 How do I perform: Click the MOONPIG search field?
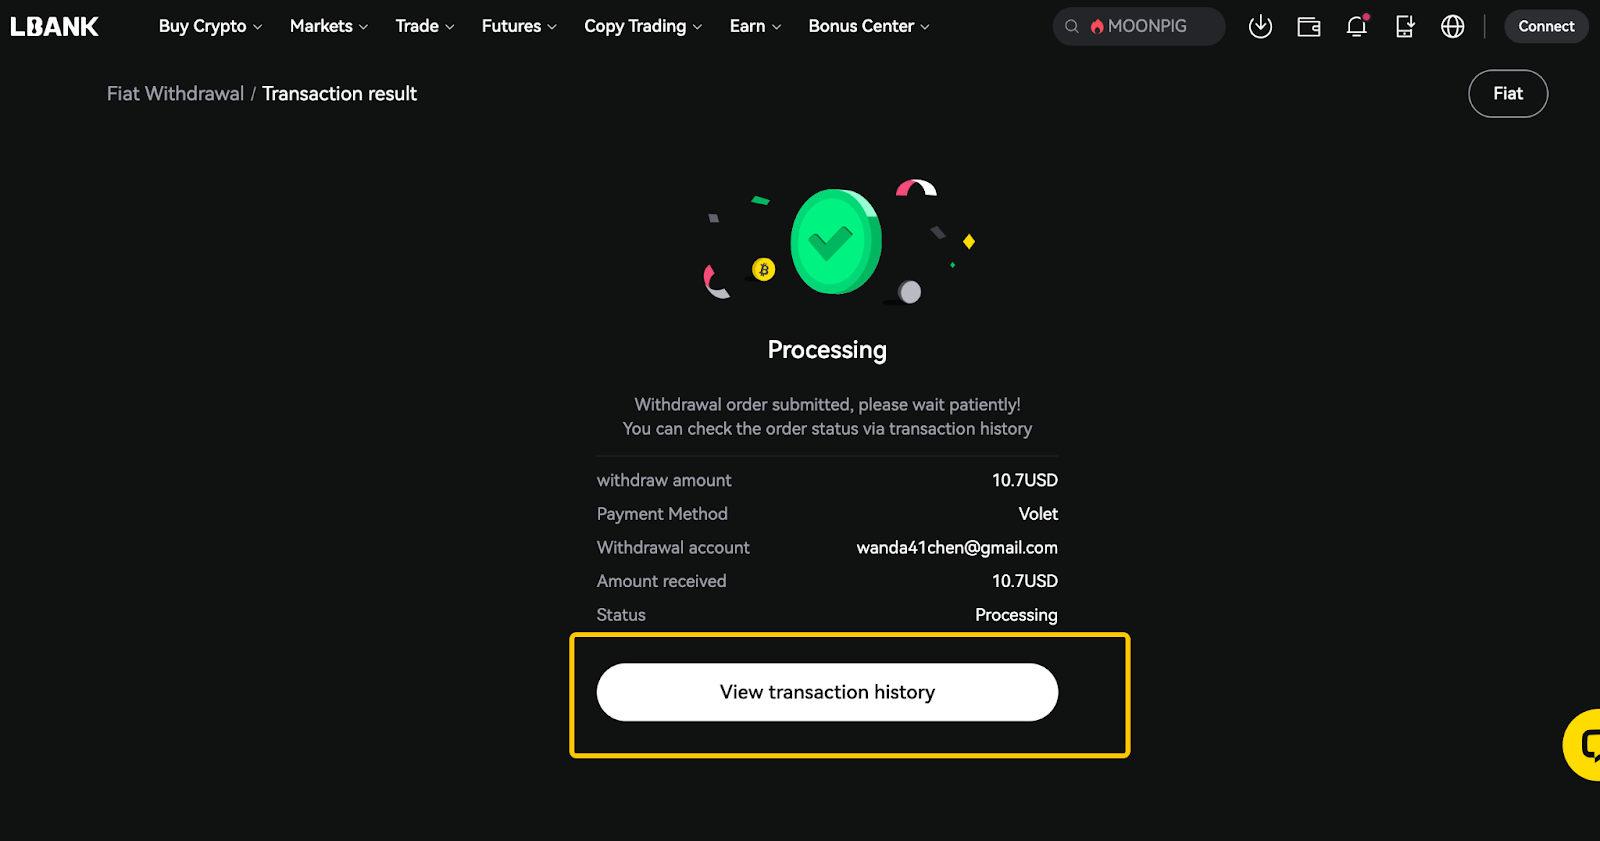click(1139, 27)
